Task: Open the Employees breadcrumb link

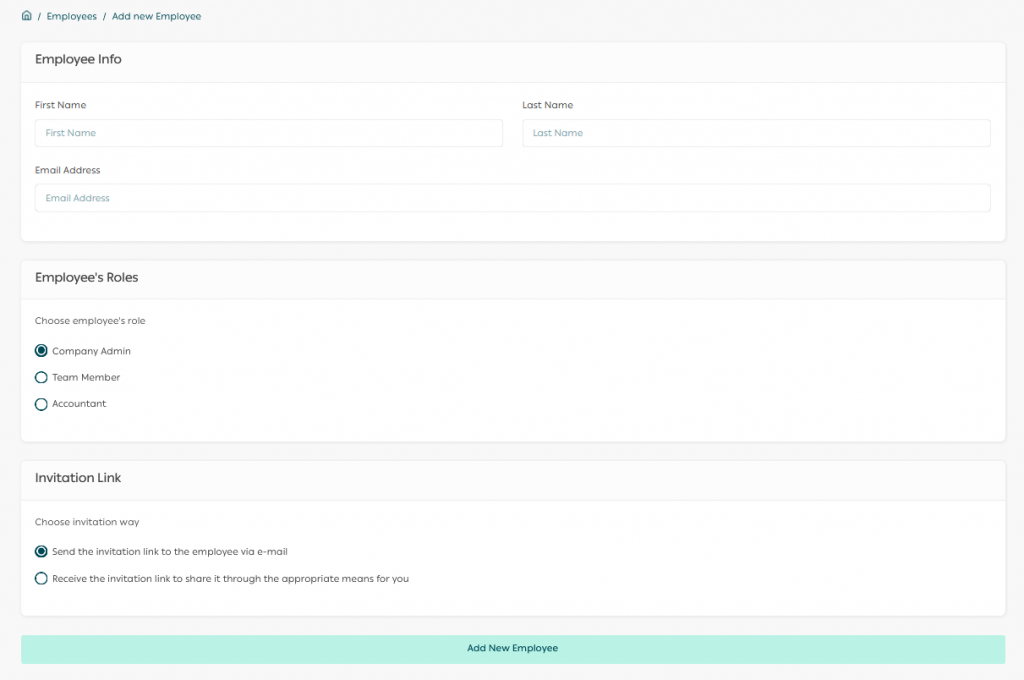Action: point(71,17)
